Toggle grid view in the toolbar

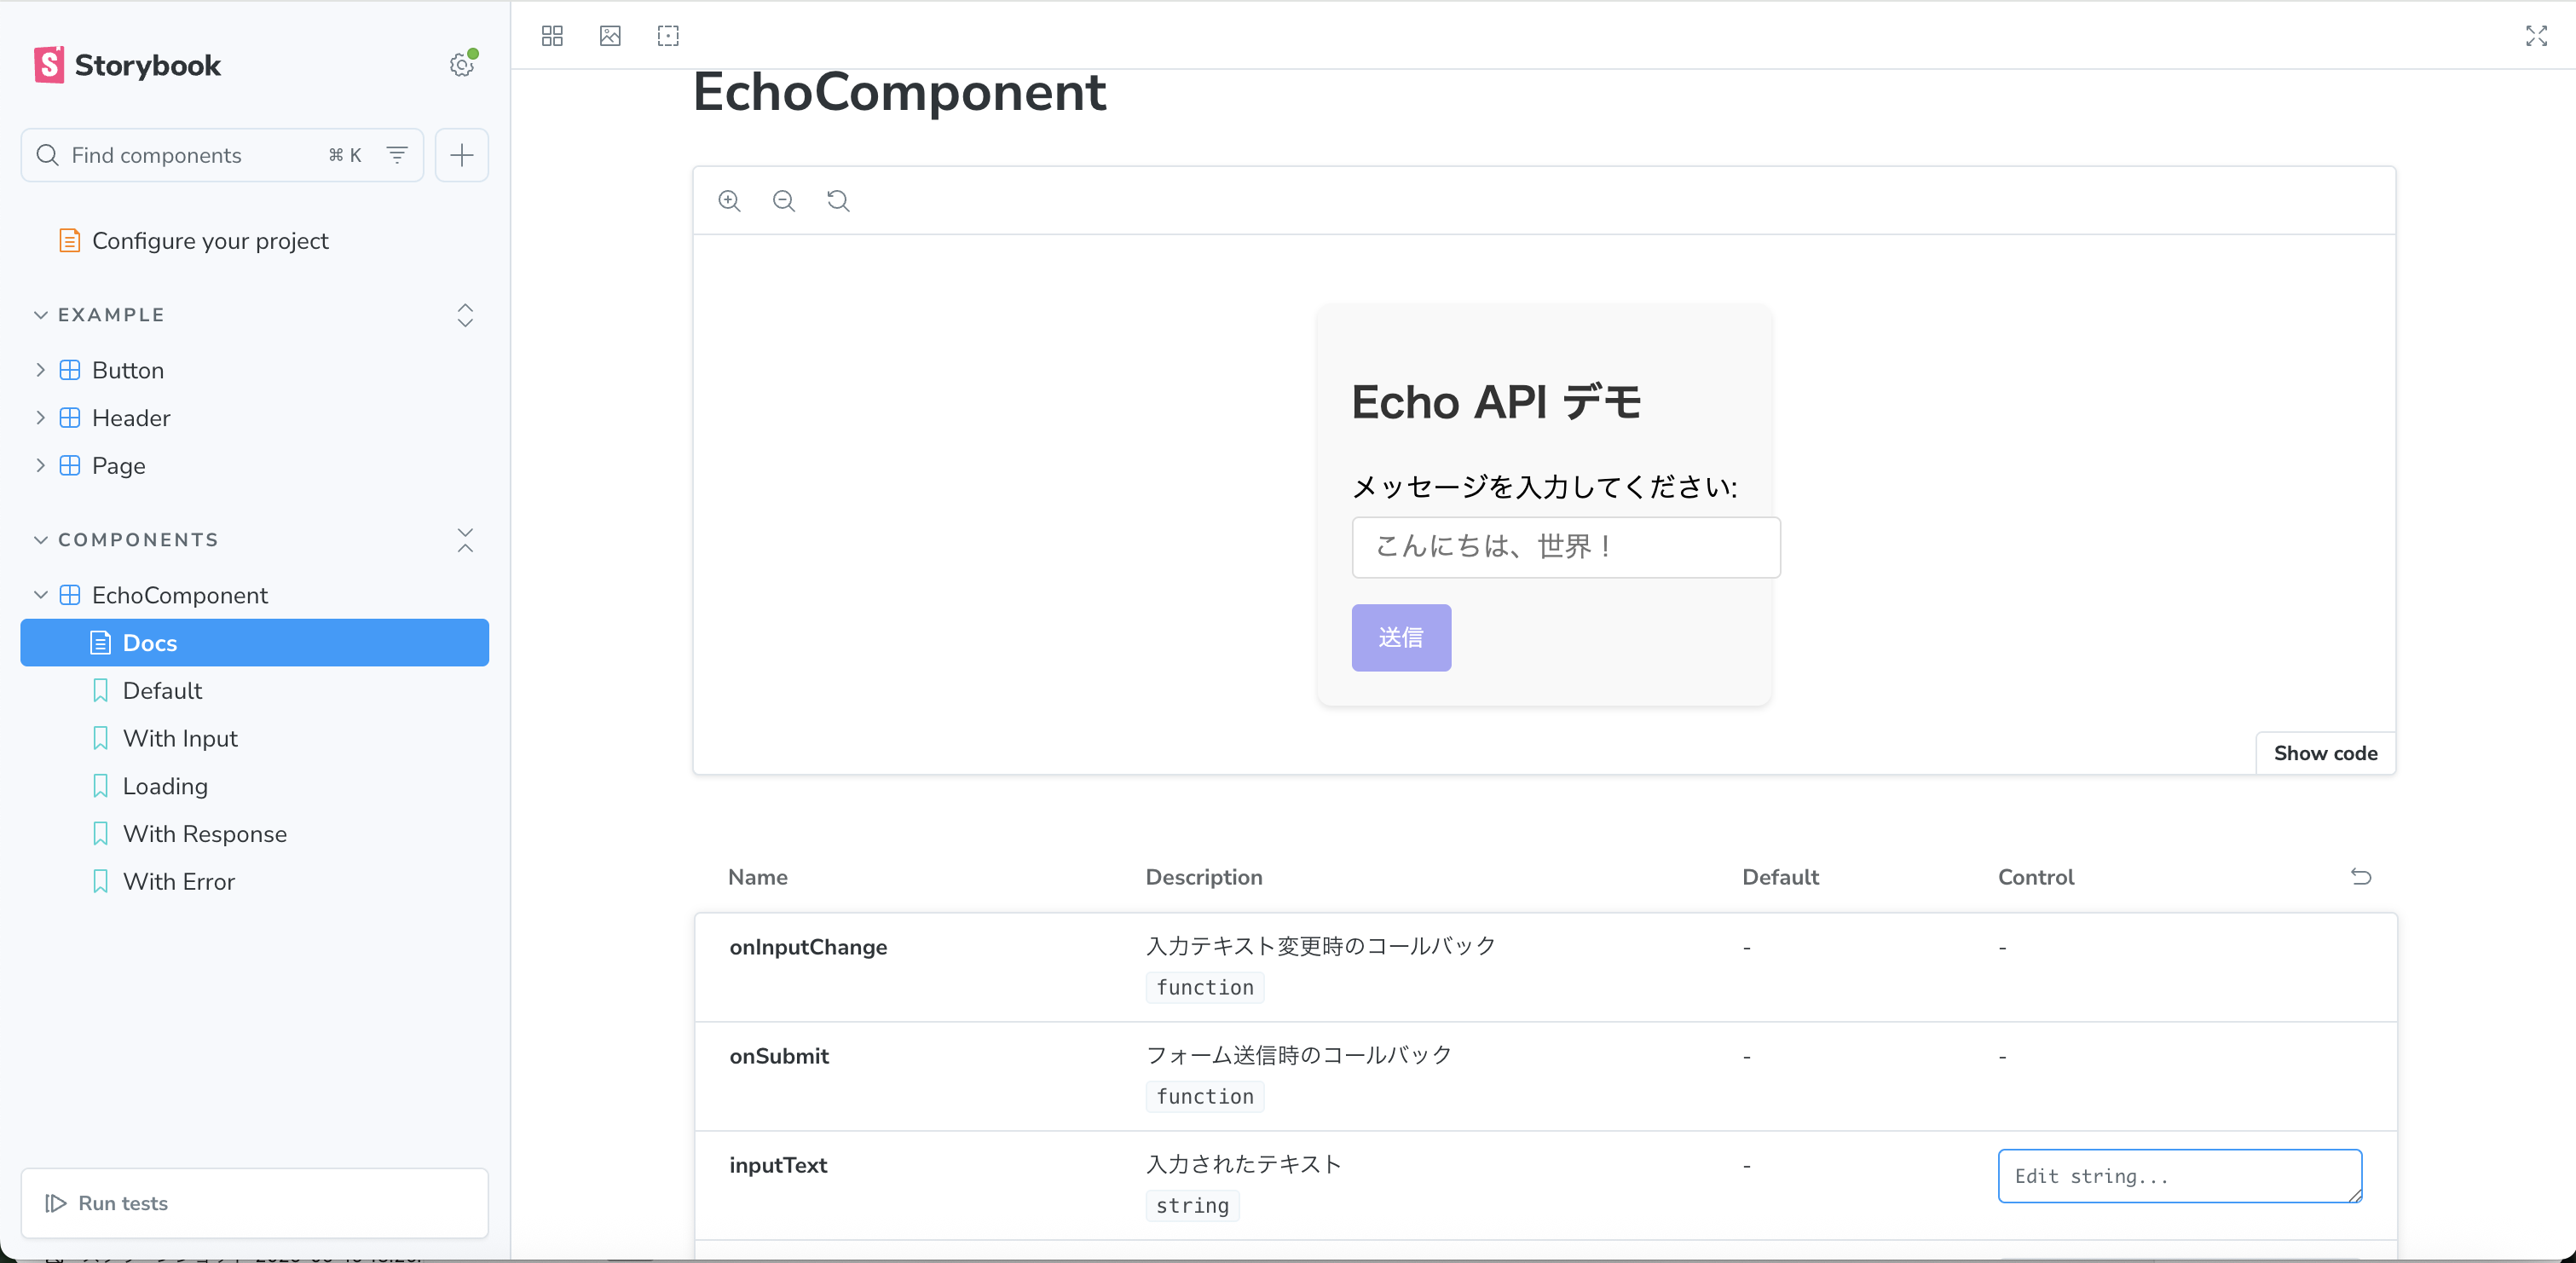click(552, 36)
